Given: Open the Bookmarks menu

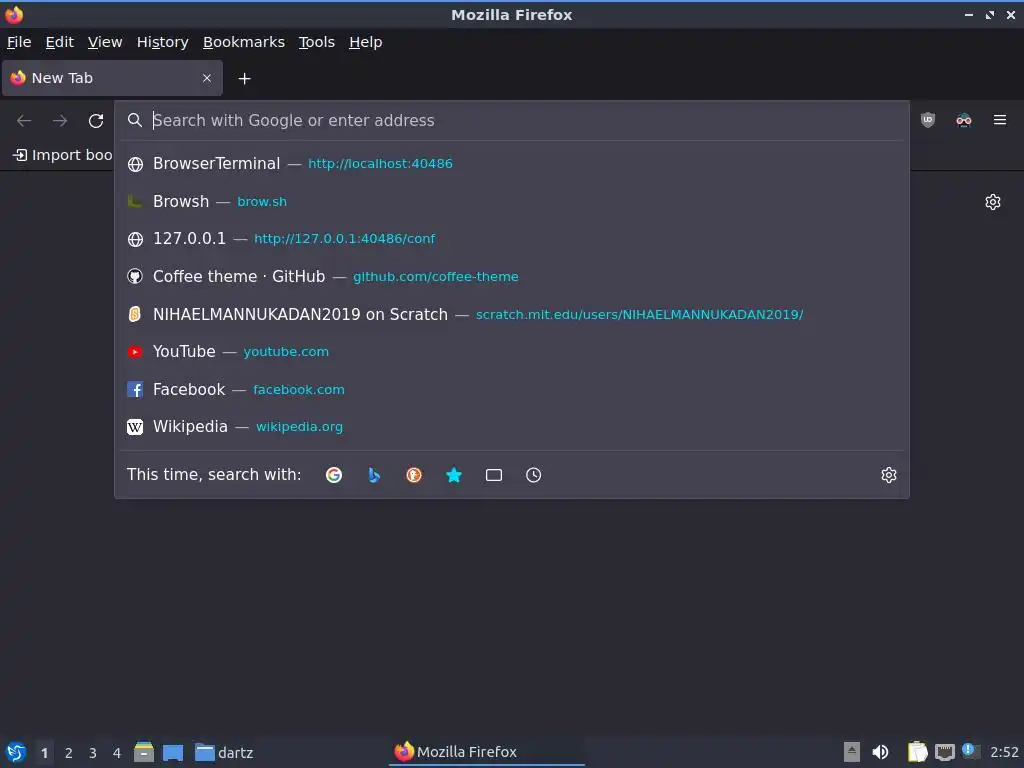Looking at the screenshot, I should click(x=244, y=42).
